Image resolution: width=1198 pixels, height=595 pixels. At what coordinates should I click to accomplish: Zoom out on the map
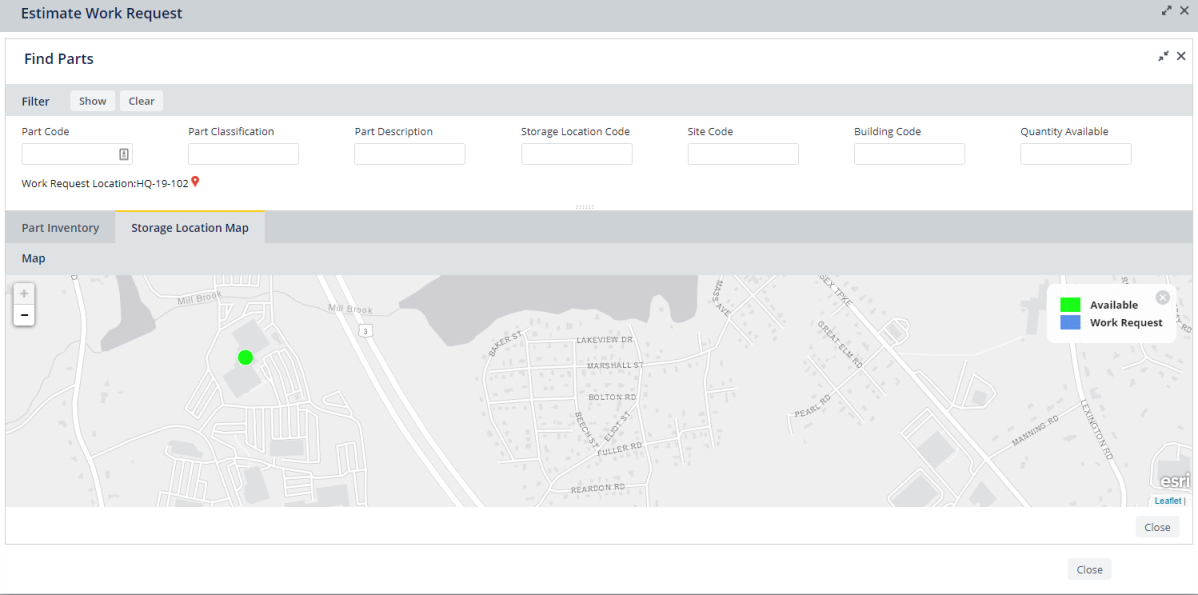click(x=24, y=315)
